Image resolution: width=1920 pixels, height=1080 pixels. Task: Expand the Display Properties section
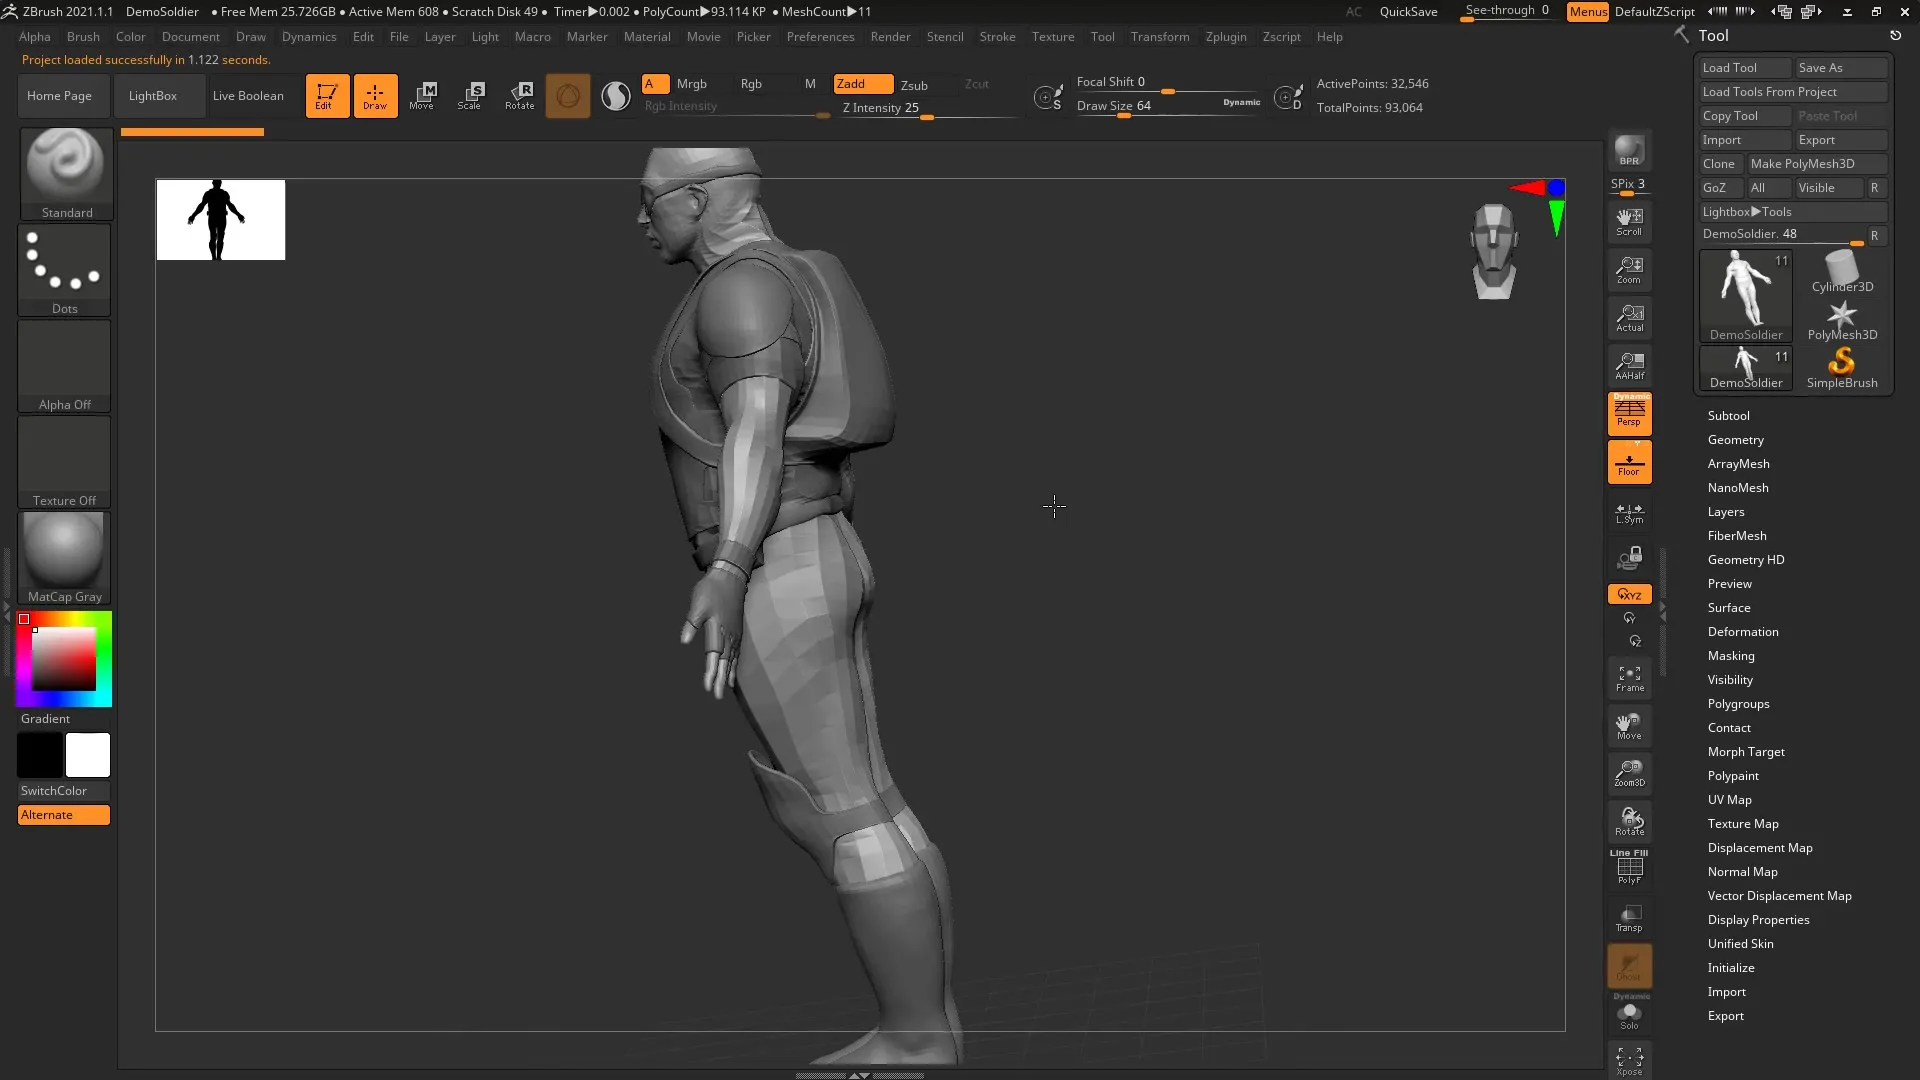(1758, 920)
